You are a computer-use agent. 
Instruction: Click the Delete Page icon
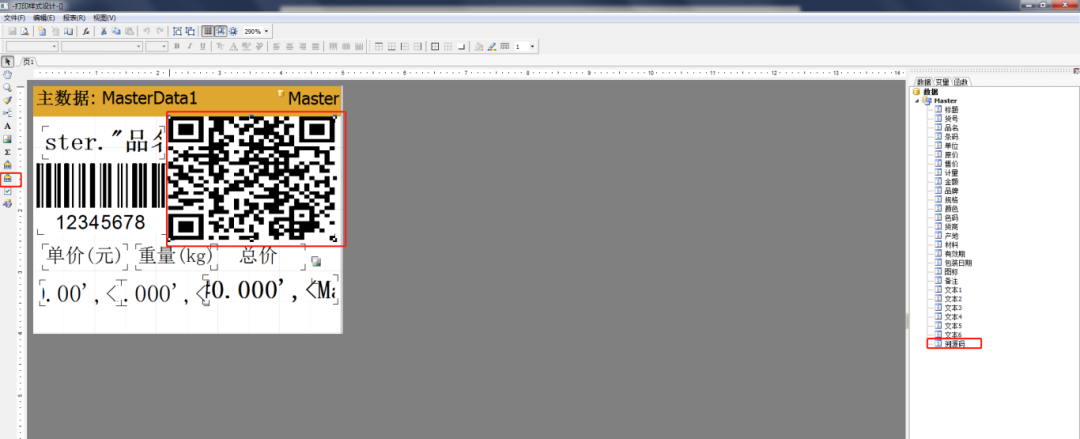coord(55,32)
